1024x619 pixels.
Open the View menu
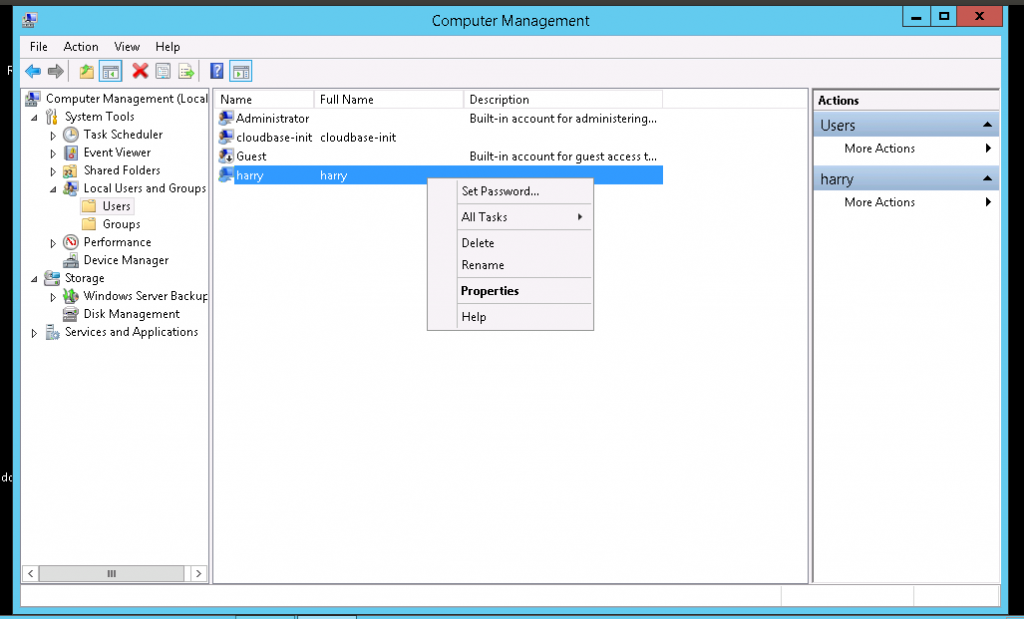(x=127, y=47)
